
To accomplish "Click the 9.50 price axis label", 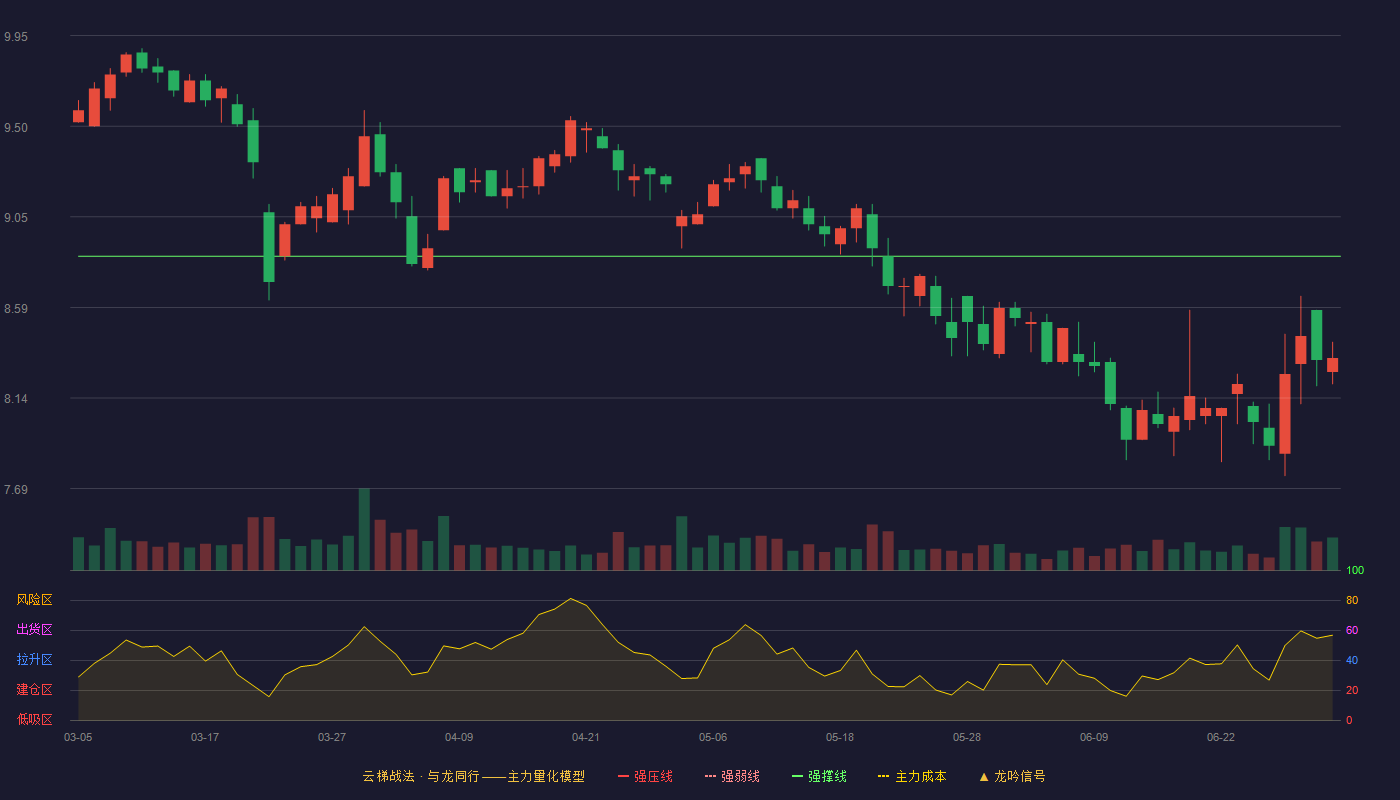I will pyautogui.click(x=16, y=128).
